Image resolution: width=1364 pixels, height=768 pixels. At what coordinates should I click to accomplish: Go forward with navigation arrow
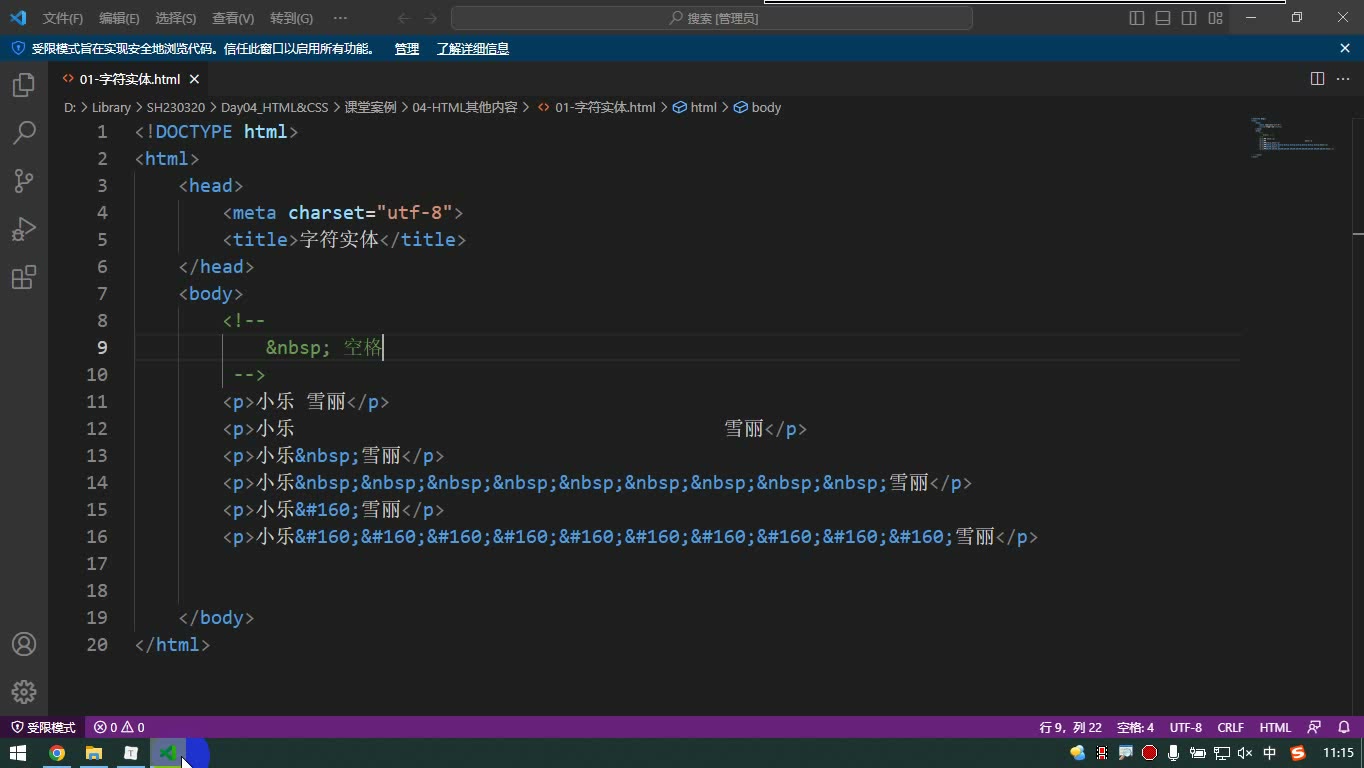point(431,18)
